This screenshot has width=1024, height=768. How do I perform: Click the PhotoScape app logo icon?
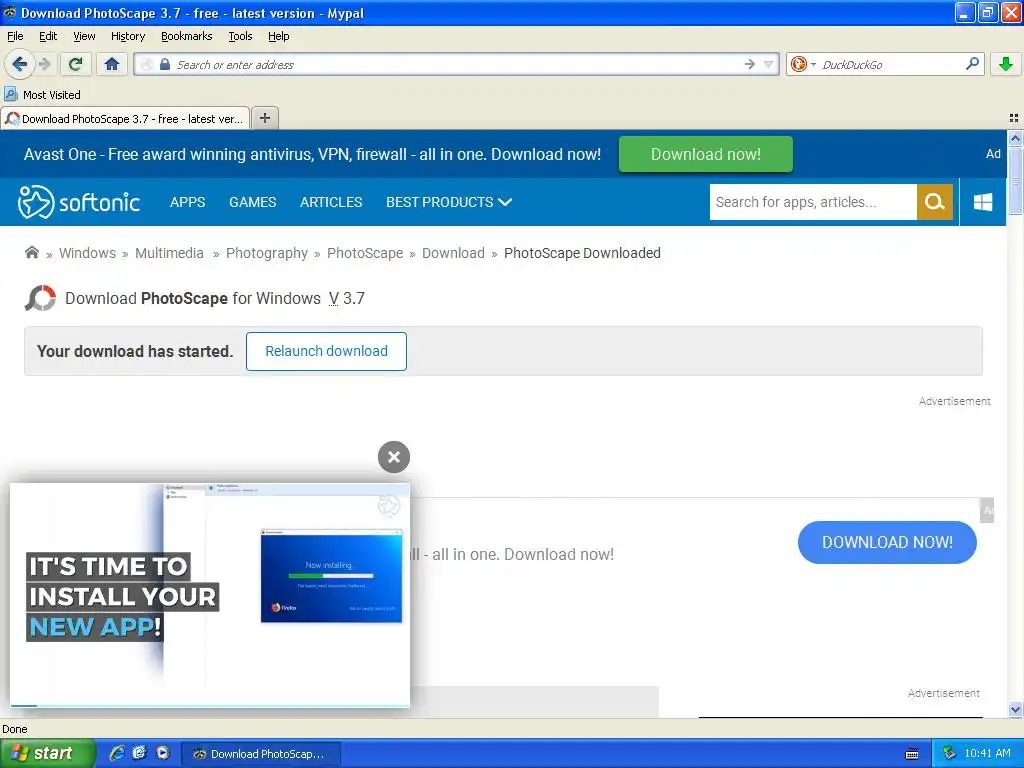coord(40,298)
